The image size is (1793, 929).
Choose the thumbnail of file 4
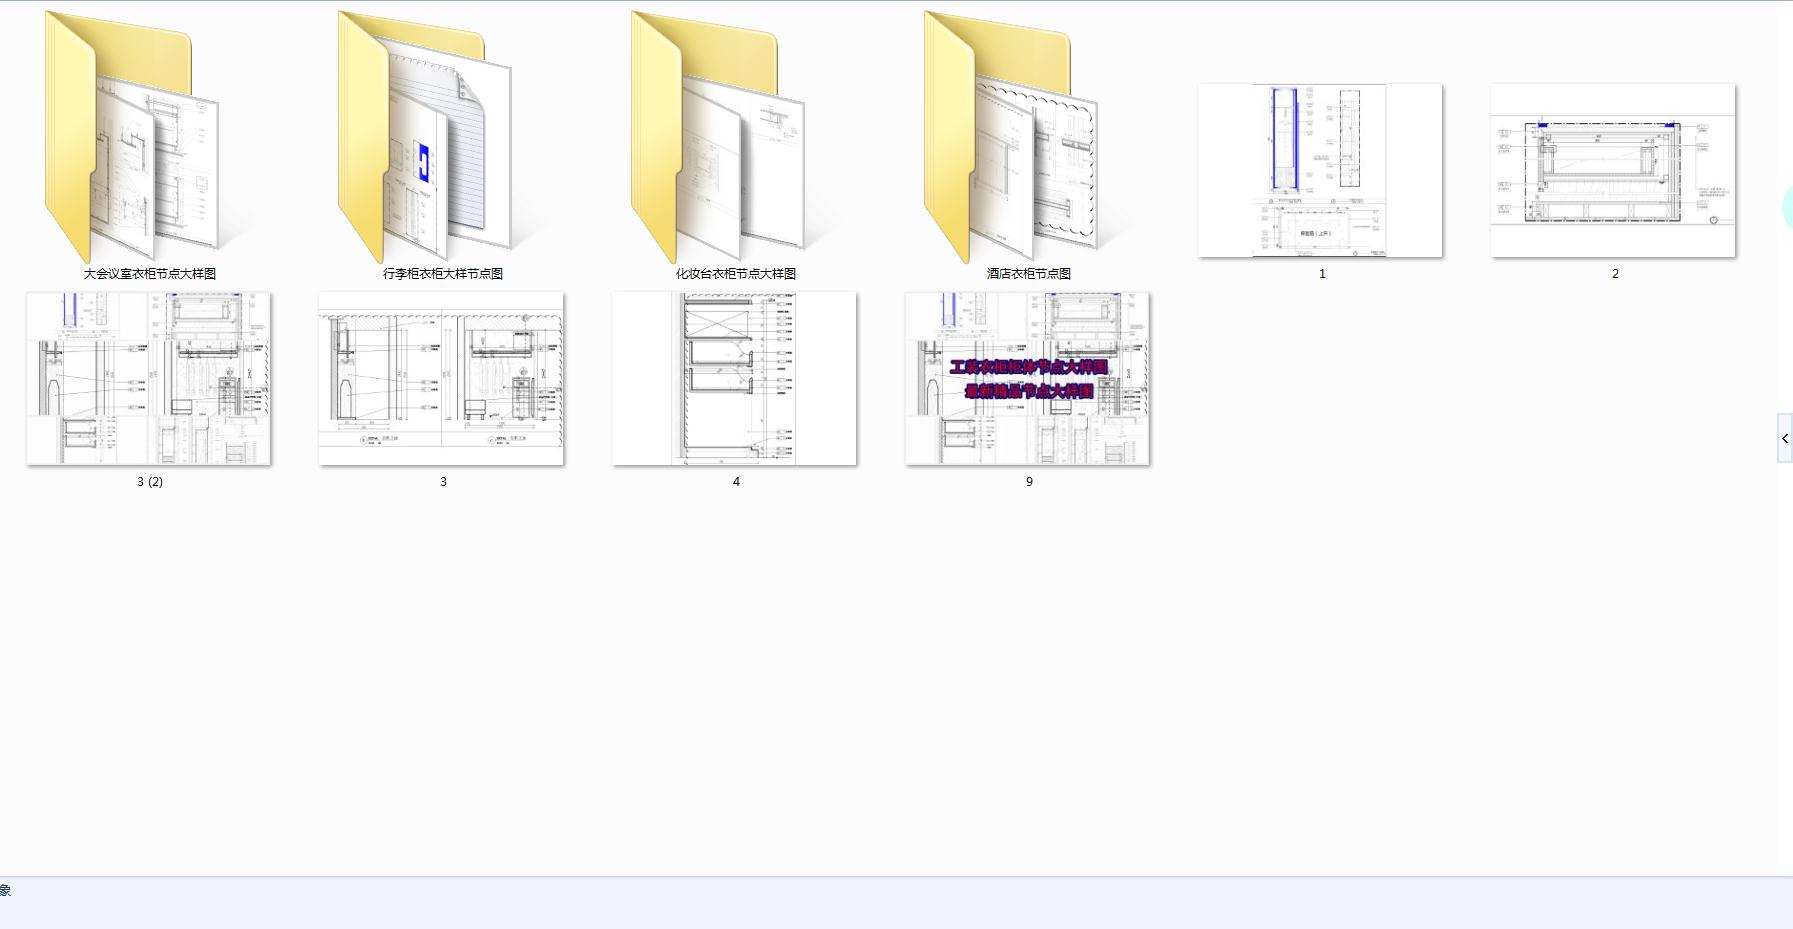click(x=734, y=378)
